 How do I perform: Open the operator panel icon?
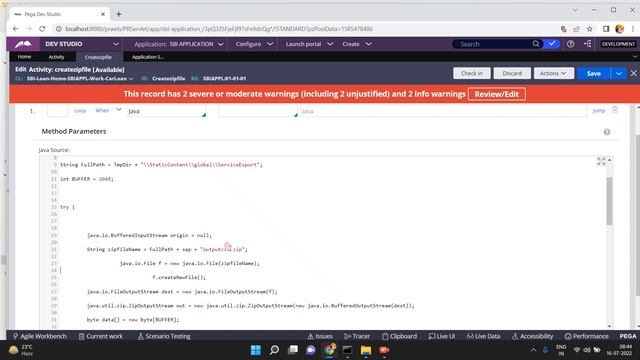[588, 43]
